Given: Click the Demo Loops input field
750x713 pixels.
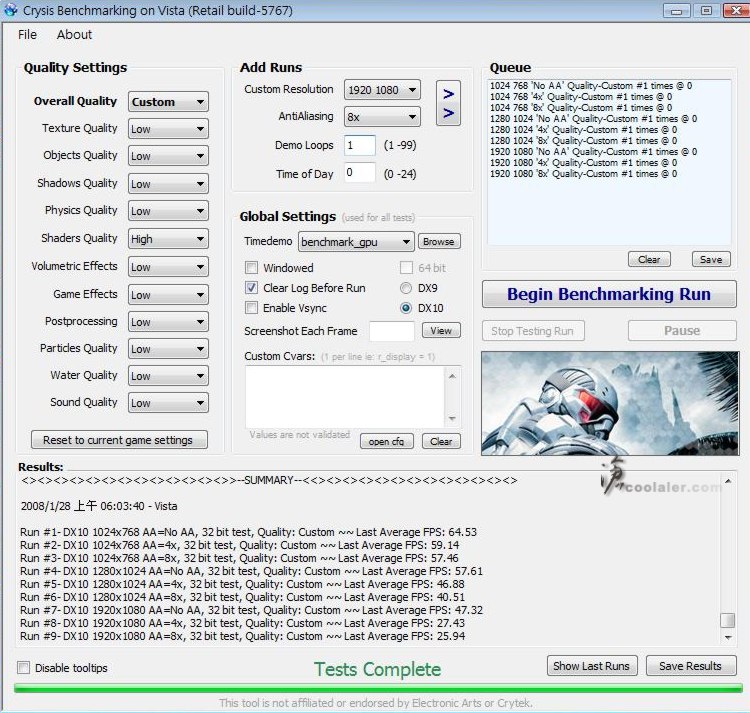Looking at the screenshot, I should tap(360, 145).
